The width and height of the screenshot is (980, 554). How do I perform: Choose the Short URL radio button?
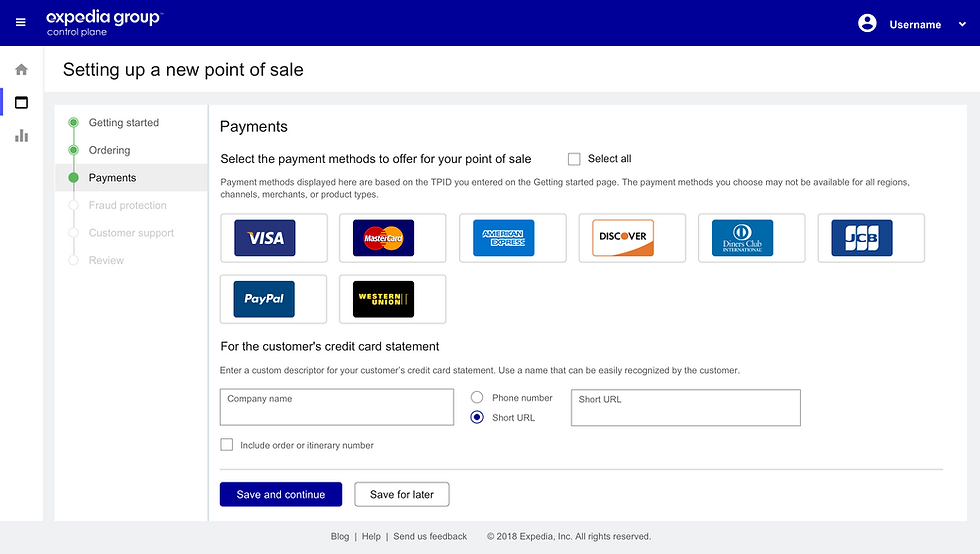point(477,417)
